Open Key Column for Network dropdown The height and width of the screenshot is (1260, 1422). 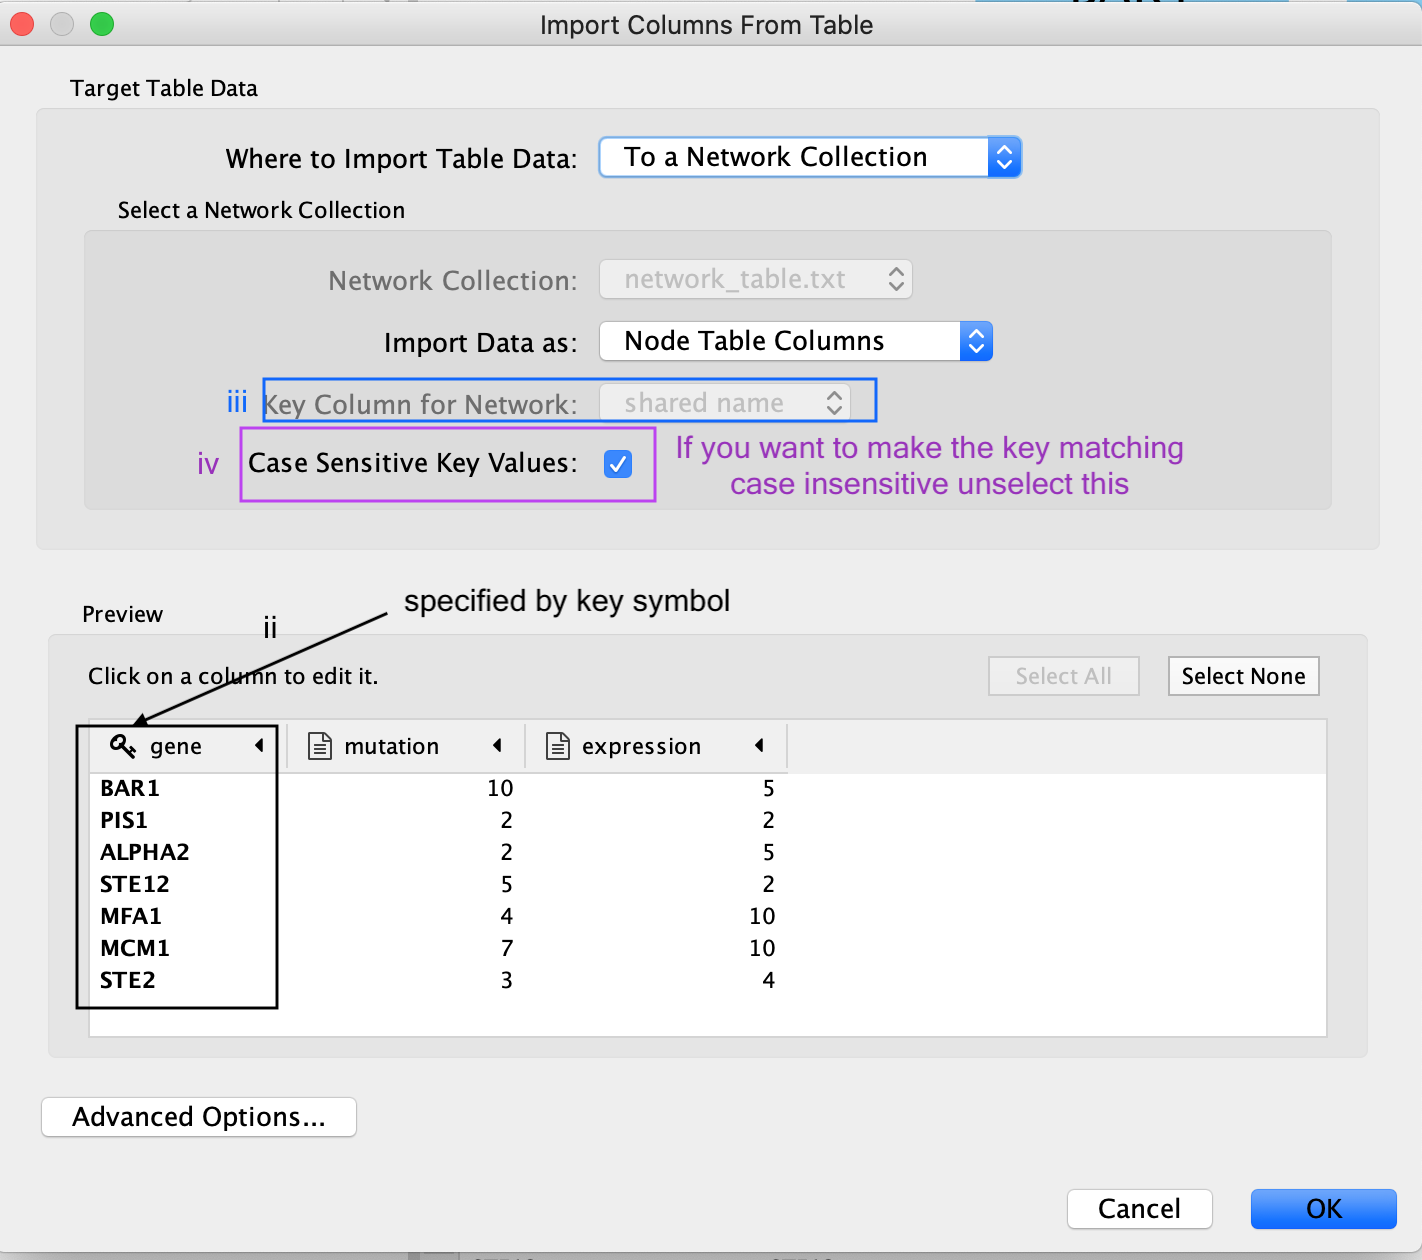point(725,403)
